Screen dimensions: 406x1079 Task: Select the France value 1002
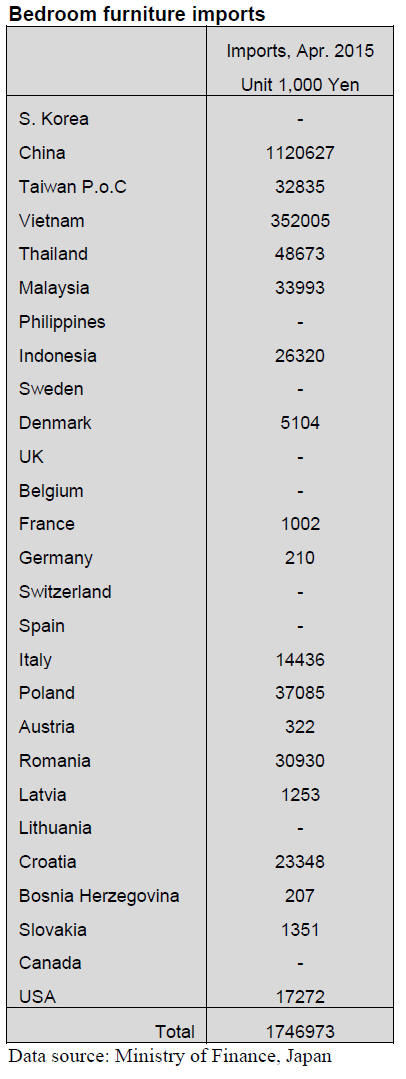click(301, 524)
